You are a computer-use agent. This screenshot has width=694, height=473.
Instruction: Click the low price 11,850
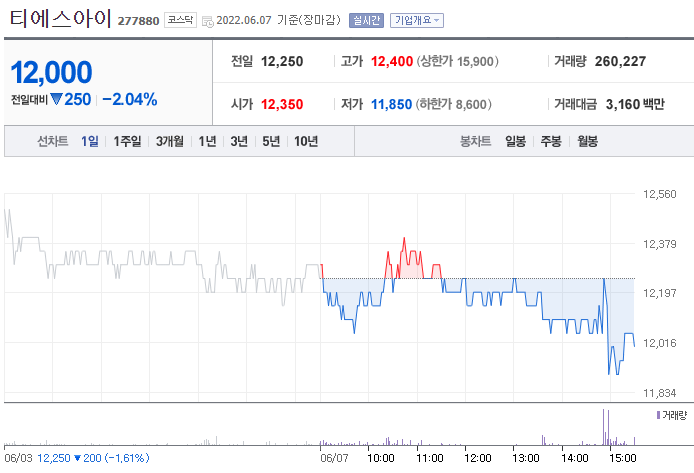(391, 104)
